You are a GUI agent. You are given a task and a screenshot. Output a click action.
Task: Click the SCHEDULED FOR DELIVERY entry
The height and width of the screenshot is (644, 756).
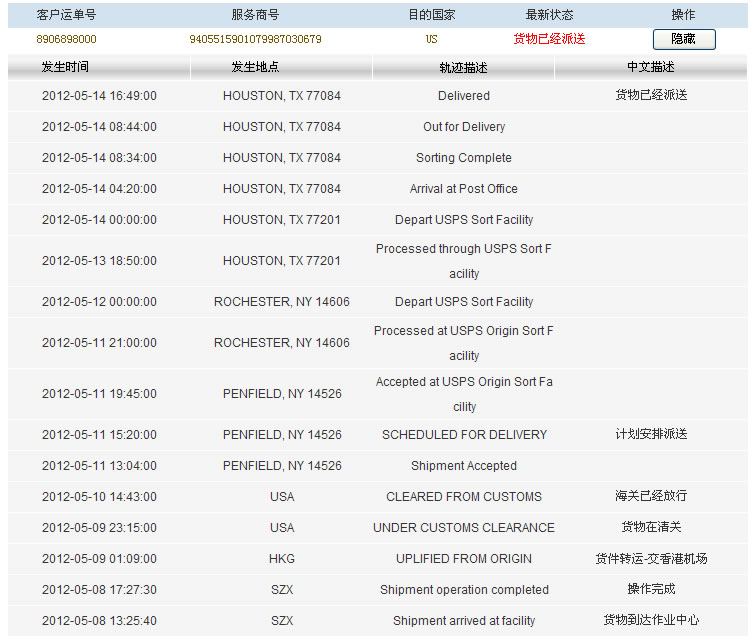point(464,435)
